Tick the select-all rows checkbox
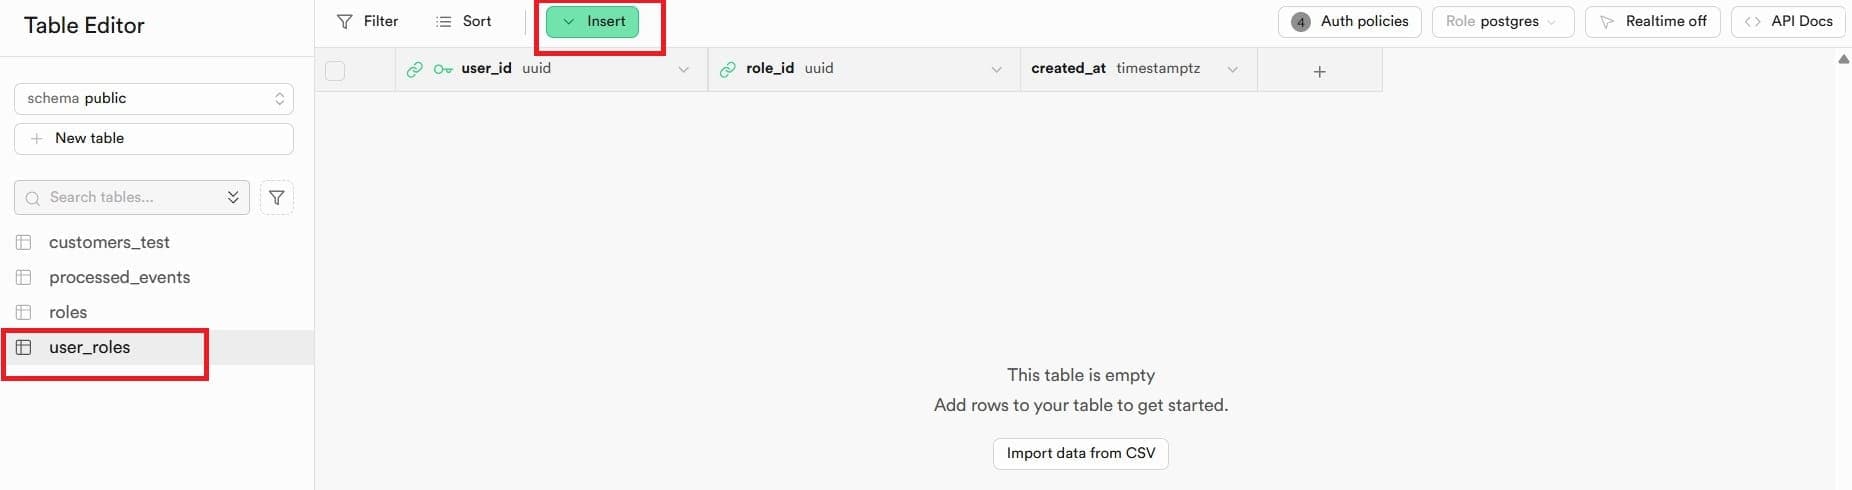1852x490 pixels. coord(335,70)
